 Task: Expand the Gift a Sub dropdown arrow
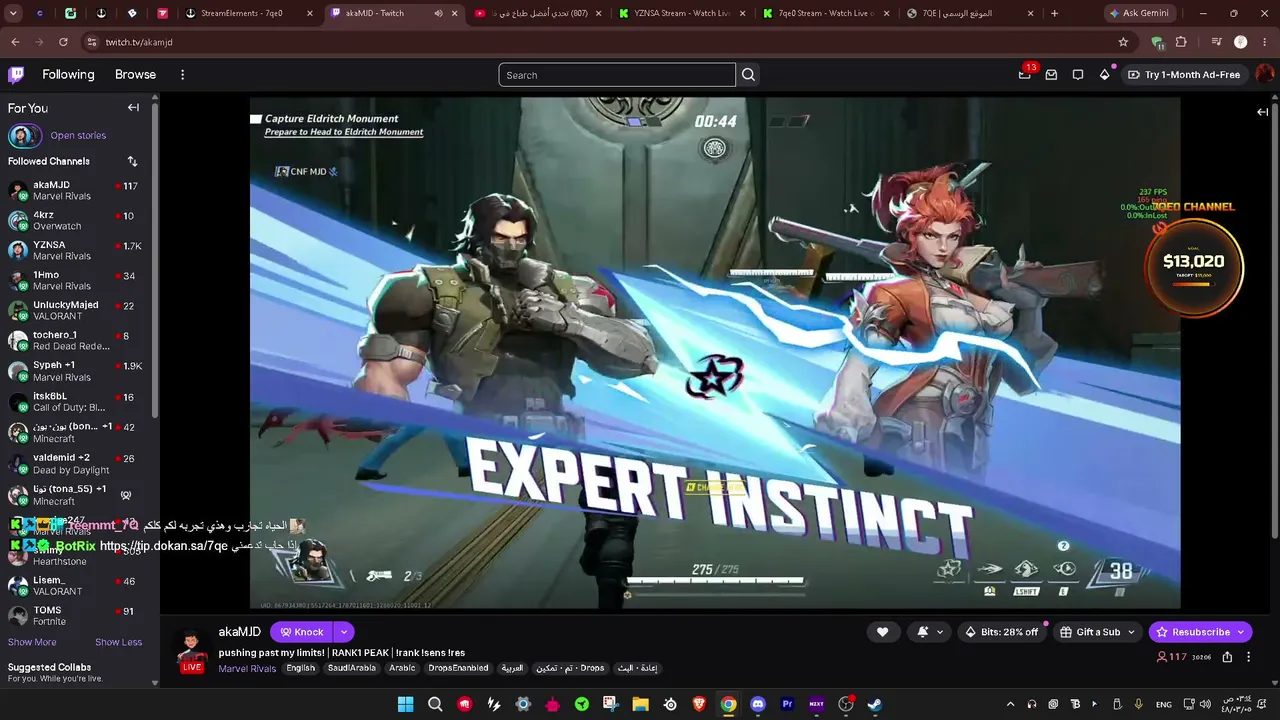[x=1132, y=632]
